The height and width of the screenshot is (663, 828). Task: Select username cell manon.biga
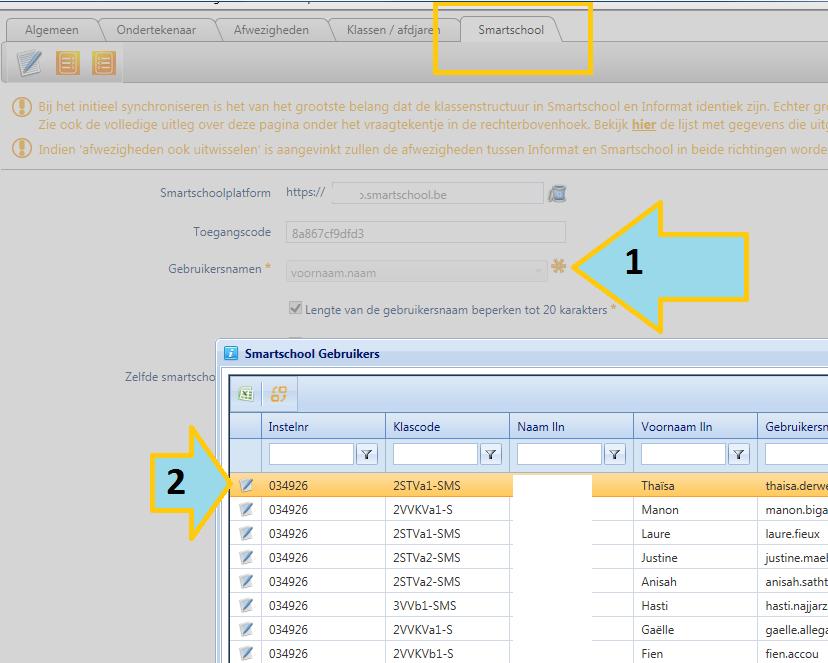tap(793, 509)
